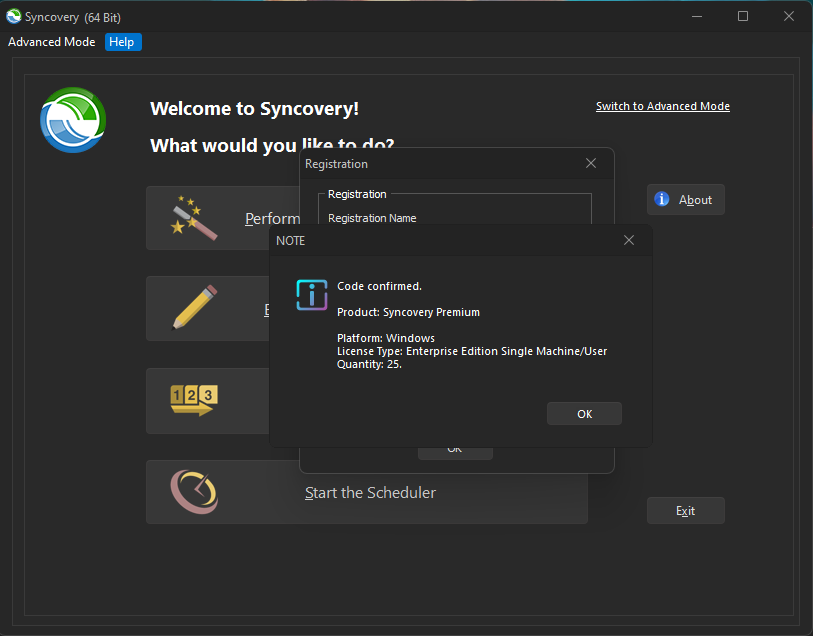Open the Help menu

coord(122,42)
